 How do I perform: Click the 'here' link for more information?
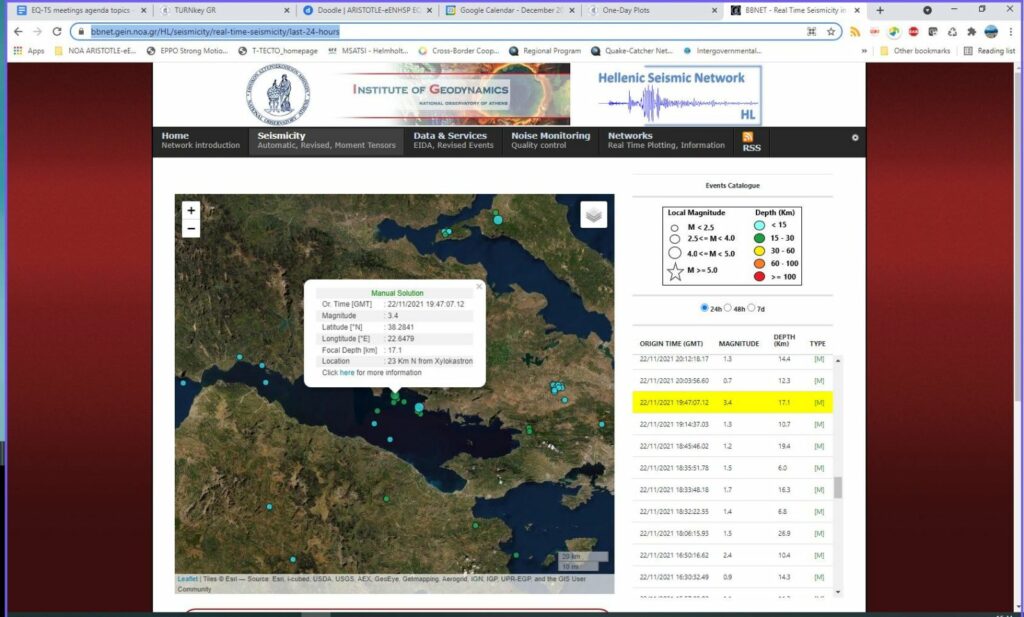pyautogui.click(x=347, y=372)
